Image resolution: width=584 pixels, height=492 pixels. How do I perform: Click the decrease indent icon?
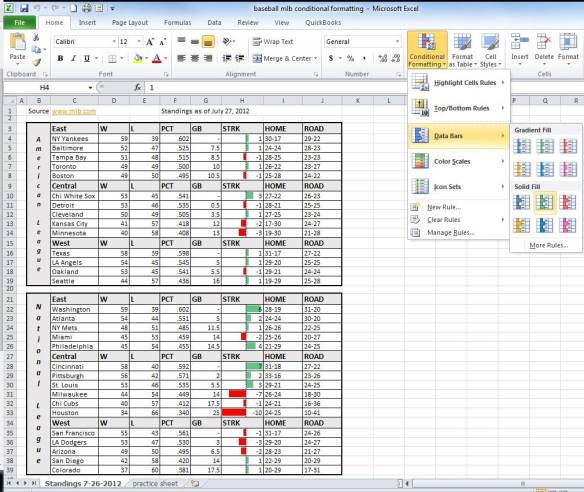coord(226,58)
